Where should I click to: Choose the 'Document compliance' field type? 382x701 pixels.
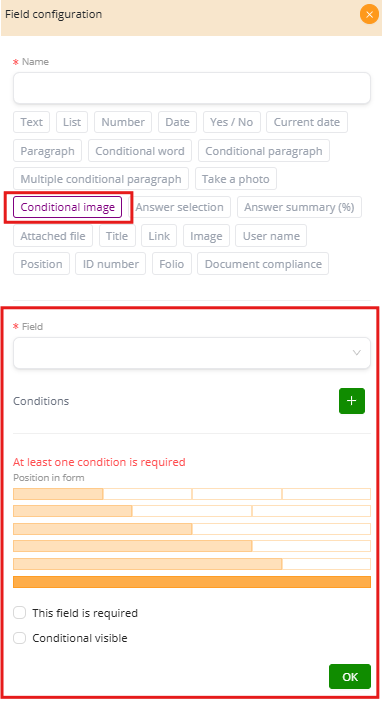click(263, 264)
